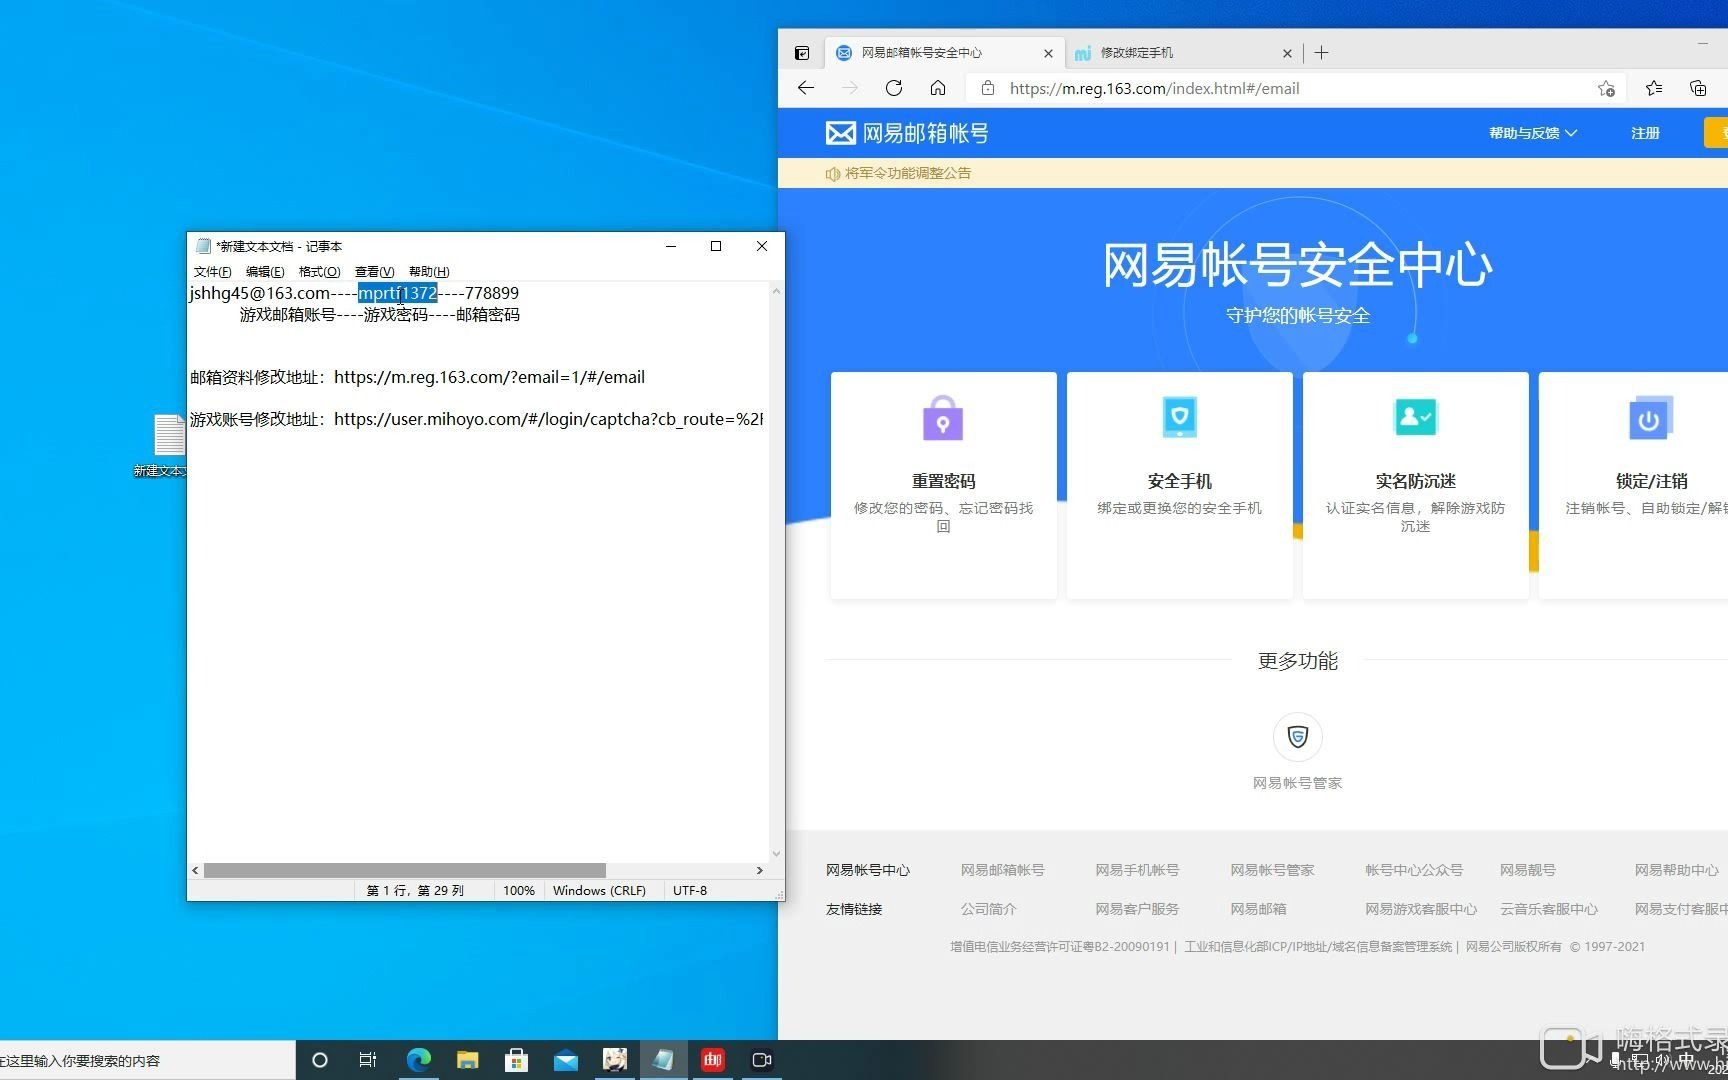Close the 网易邮箱帐号安全中心 tab

click(x=1048, y=53)
